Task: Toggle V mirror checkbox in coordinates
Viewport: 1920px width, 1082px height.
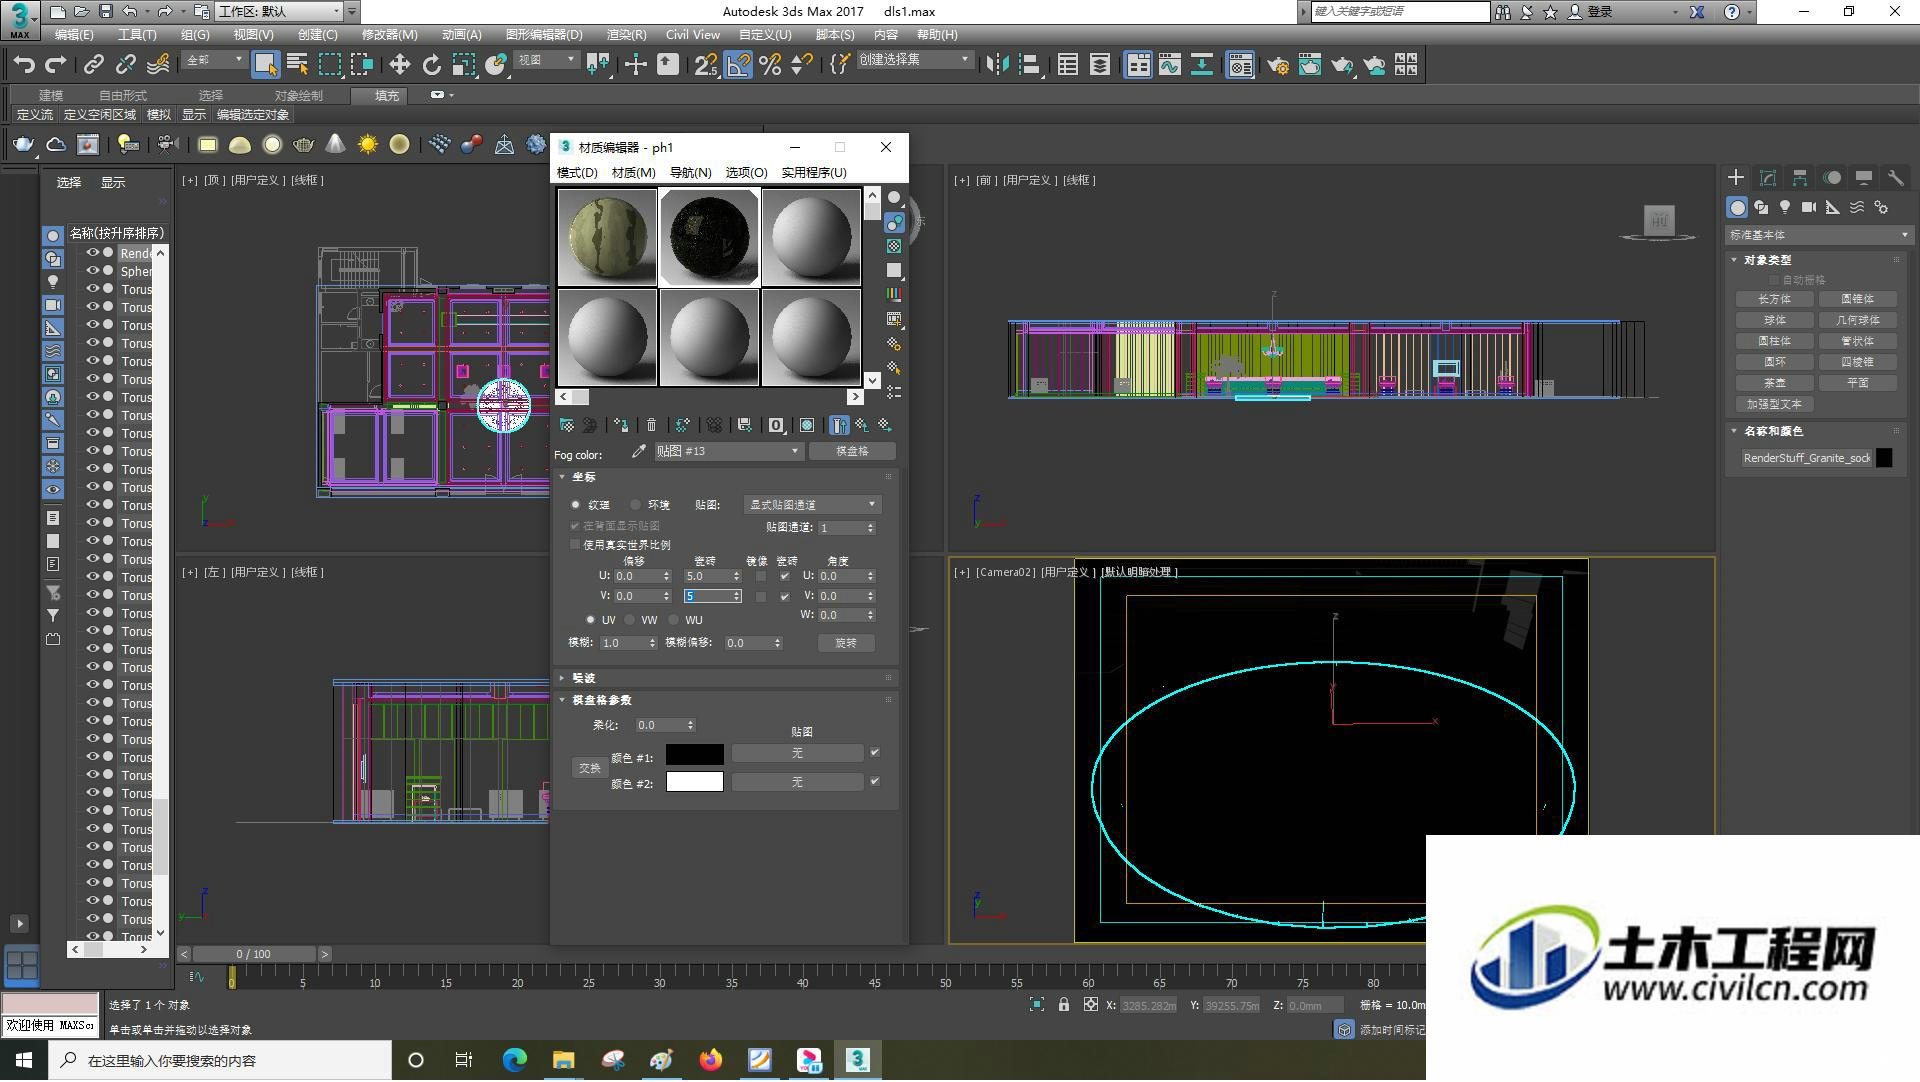Action: (761, 597)
